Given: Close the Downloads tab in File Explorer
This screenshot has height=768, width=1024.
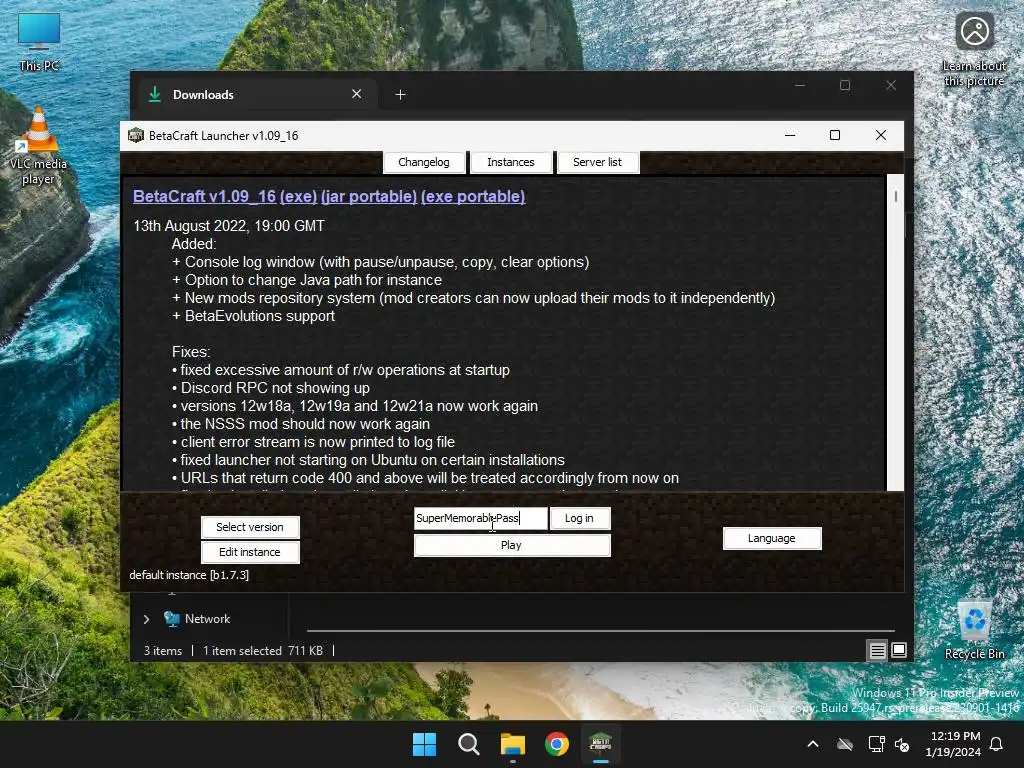Looking at the screenshot, I should tap(357, 94).
